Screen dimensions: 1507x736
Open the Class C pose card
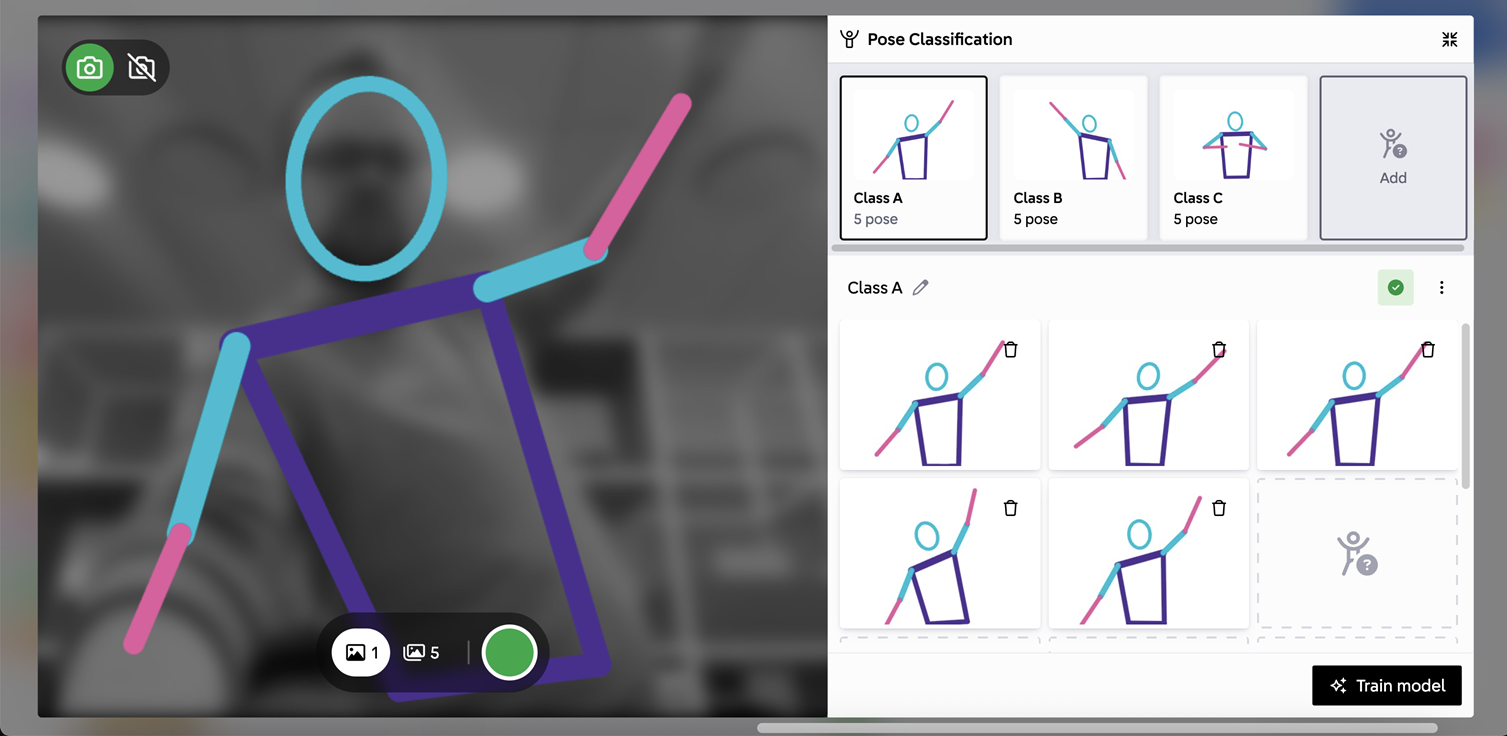click(1233, 158)
